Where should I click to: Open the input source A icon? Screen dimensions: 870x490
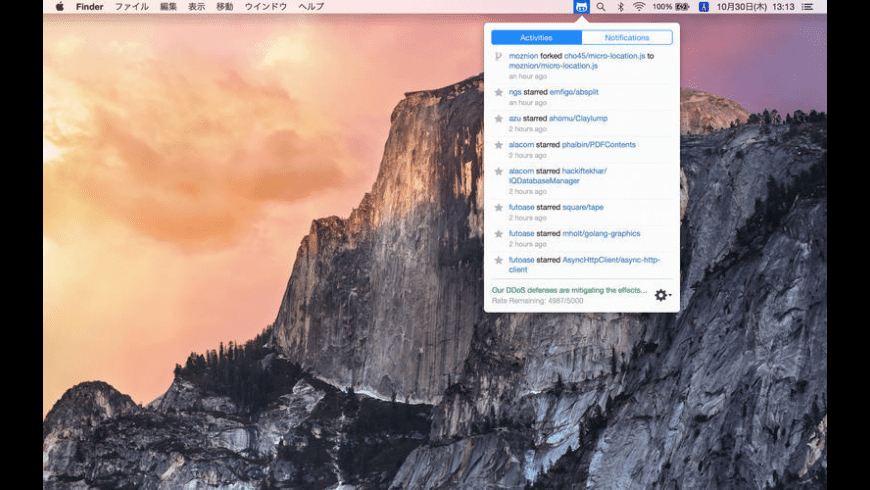tap(704, 7)
